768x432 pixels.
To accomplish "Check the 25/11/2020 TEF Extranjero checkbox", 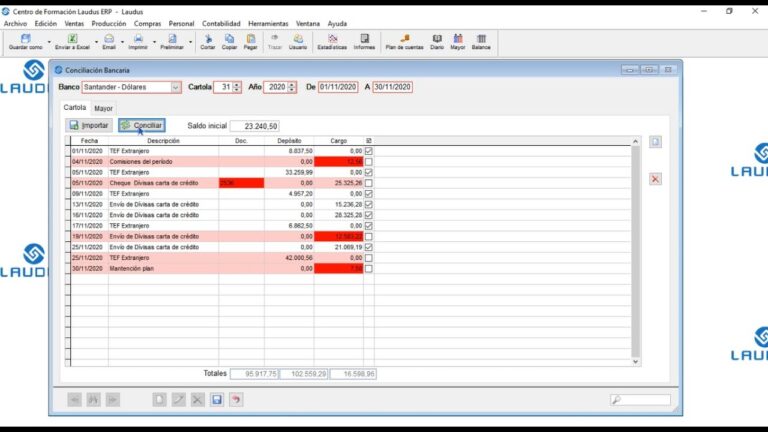I will click(x=369, y=258).
